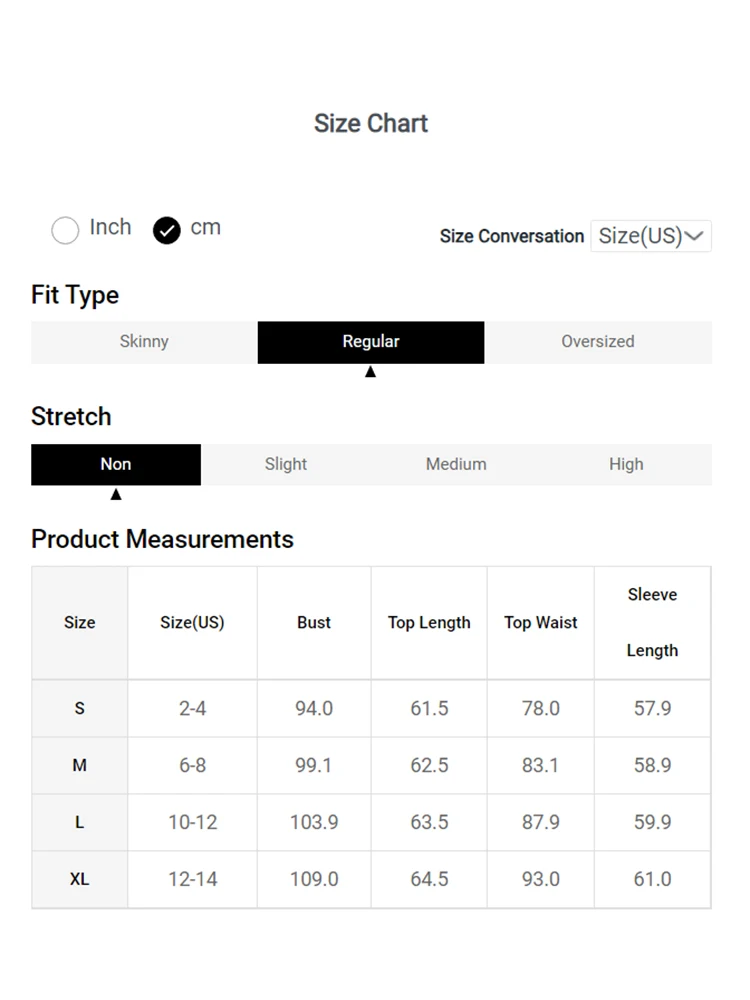Click the triangle marker under Regular
The width and height of the screenshot is (750, 1000).
pyautogui.click(x=371, y=372)
